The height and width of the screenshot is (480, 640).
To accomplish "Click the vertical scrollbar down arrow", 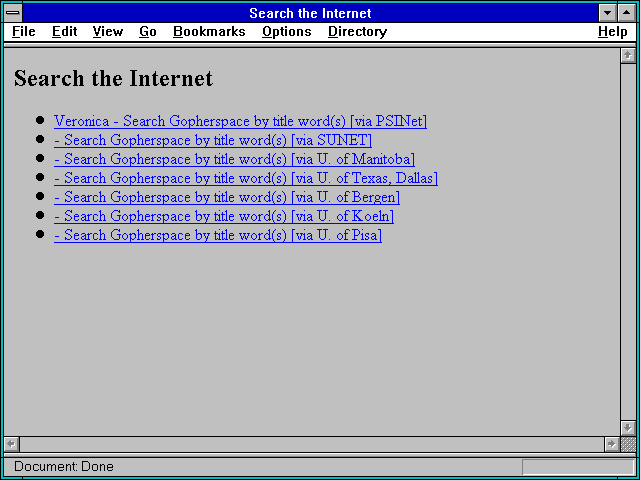I will 628,428.
